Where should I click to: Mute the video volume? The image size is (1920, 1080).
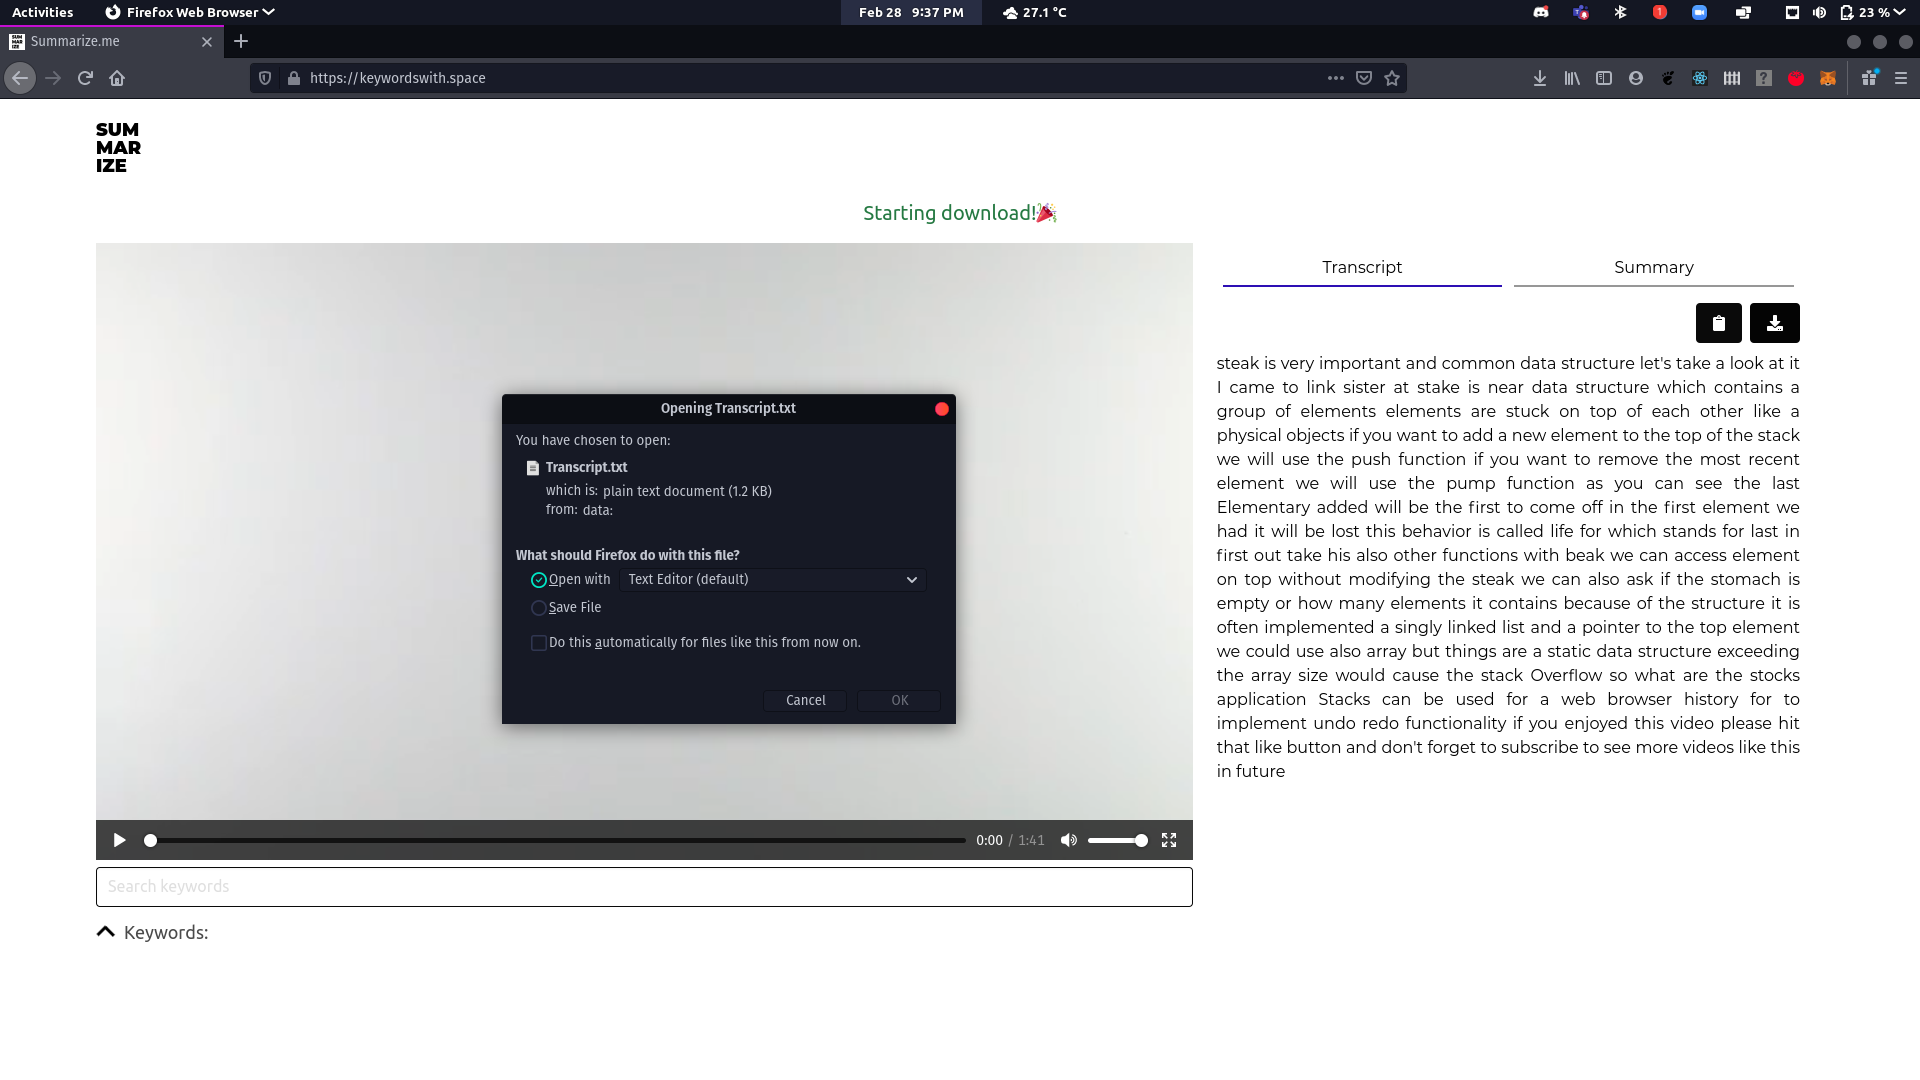pyautogui.click(x=1069, y=840)
